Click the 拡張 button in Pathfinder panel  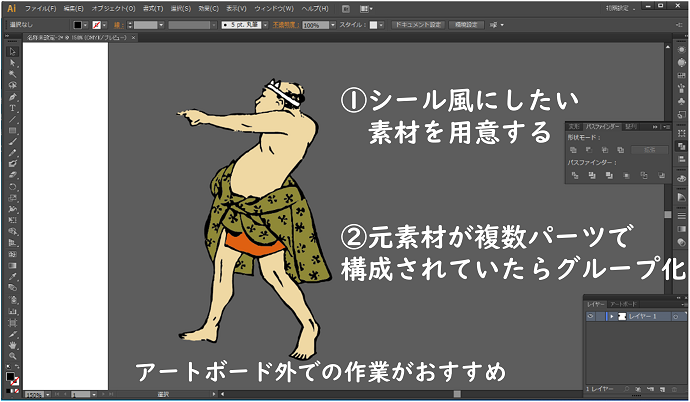coord(650,150)
